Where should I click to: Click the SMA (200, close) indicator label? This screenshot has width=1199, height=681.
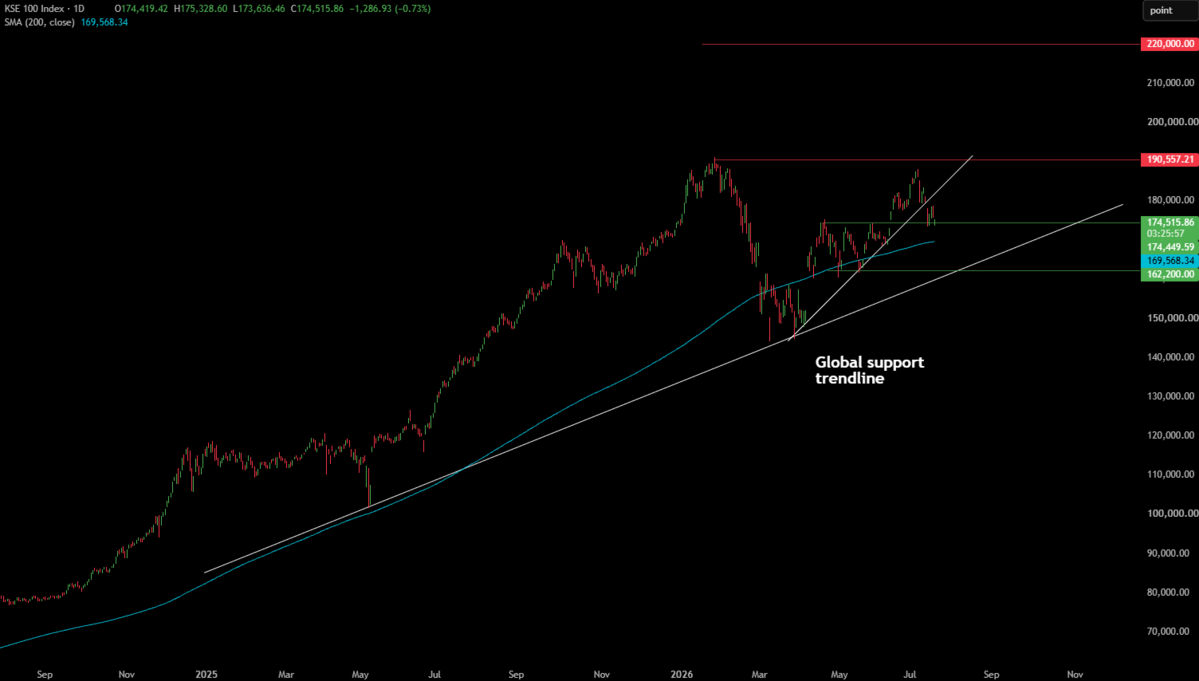click(40, 23)
